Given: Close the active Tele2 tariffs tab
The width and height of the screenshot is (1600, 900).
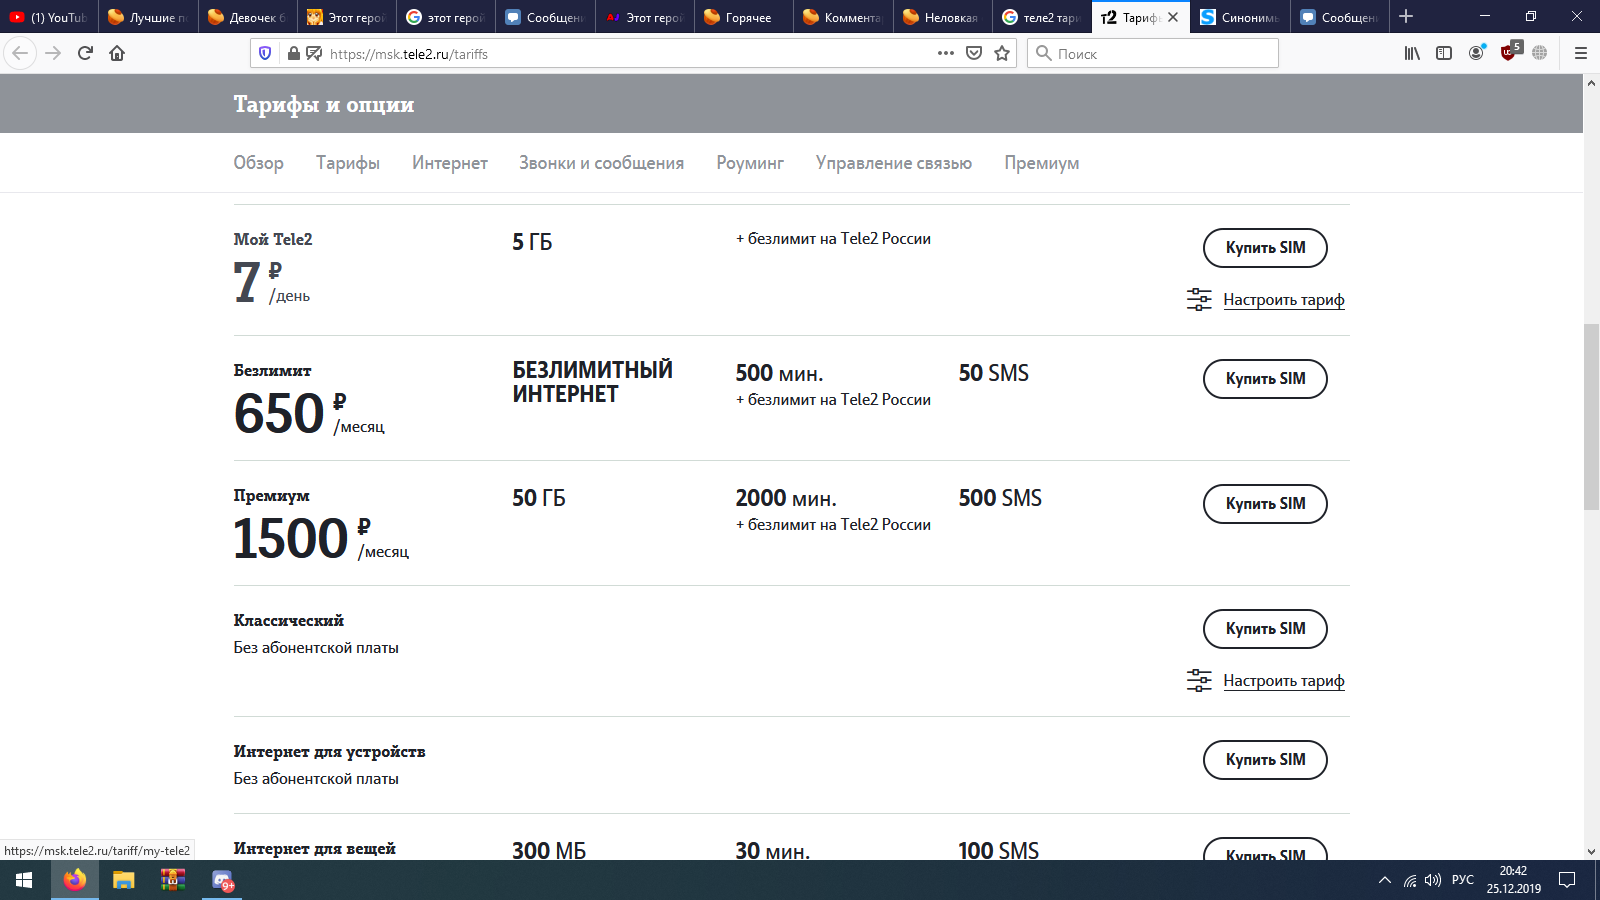Looking at the screenshot, I should [1173, 17].
